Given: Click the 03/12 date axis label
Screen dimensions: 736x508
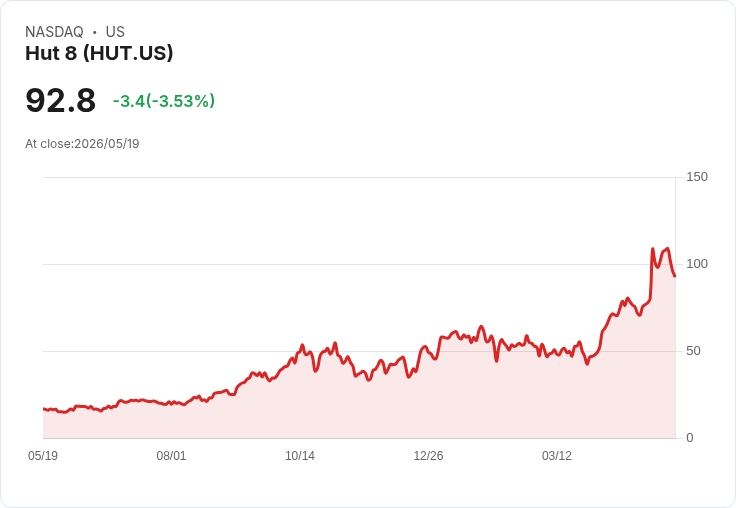Looking at the screenshot, I should click(557, 456).
